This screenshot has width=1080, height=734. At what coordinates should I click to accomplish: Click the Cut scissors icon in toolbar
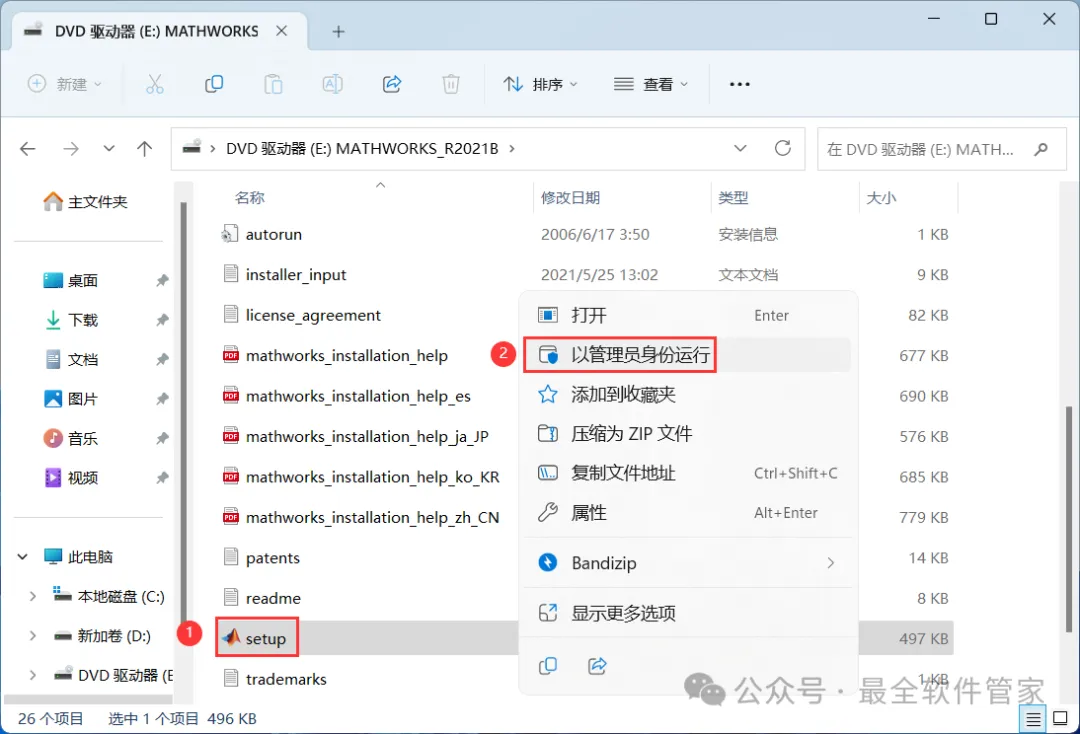(x=154, y=84)
